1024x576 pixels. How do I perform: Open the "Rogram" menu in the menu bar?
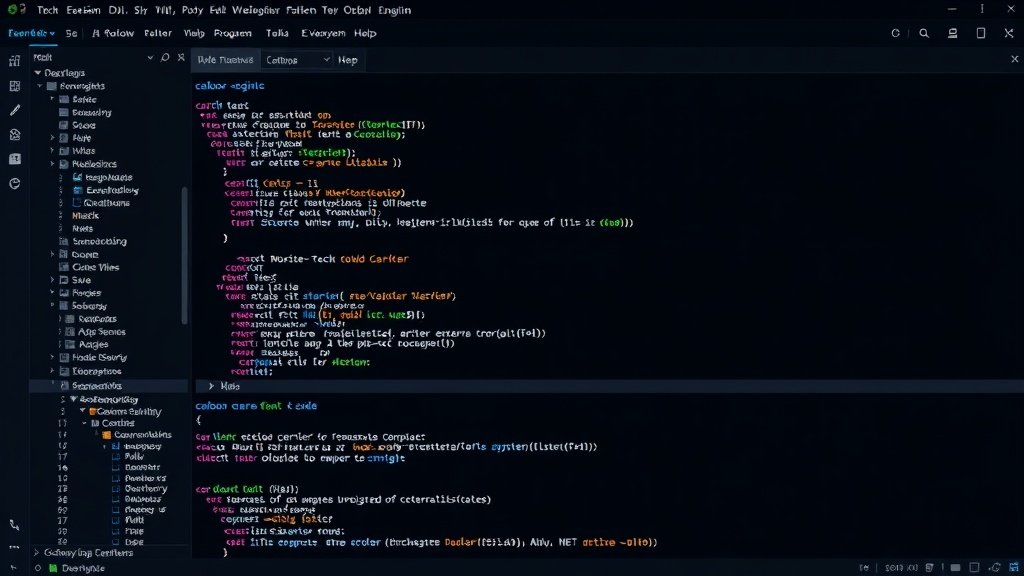[x=232, y=33]
